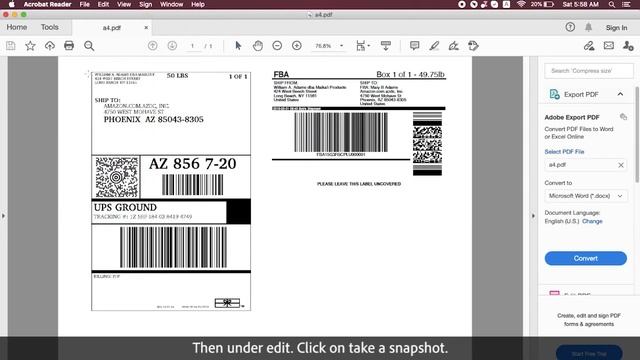Click the Export PDF tool icon
Viewport: 640px width, 360px height.
(554, 94)
